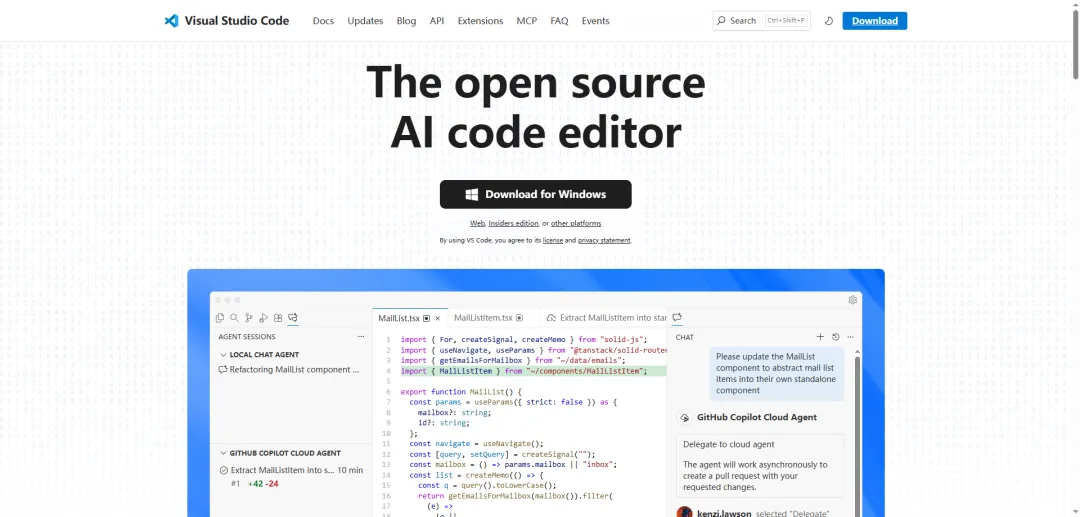Click the Windows logo in the download button

(472, 194)
